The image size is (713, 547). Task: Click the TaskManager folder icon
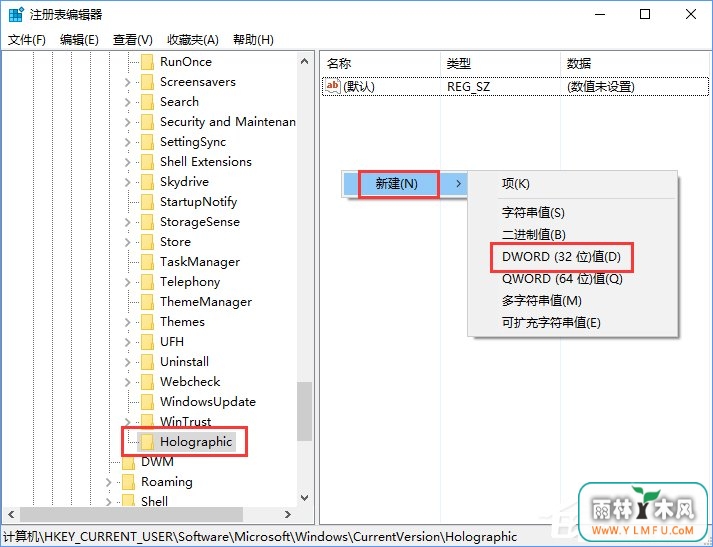click(147, 262)
